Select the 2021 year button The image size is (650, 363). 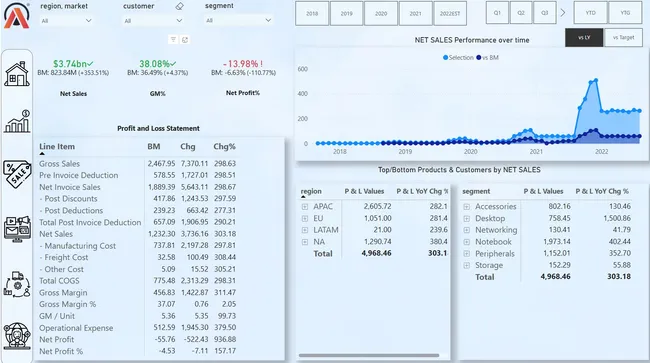(x=415, y=13)
